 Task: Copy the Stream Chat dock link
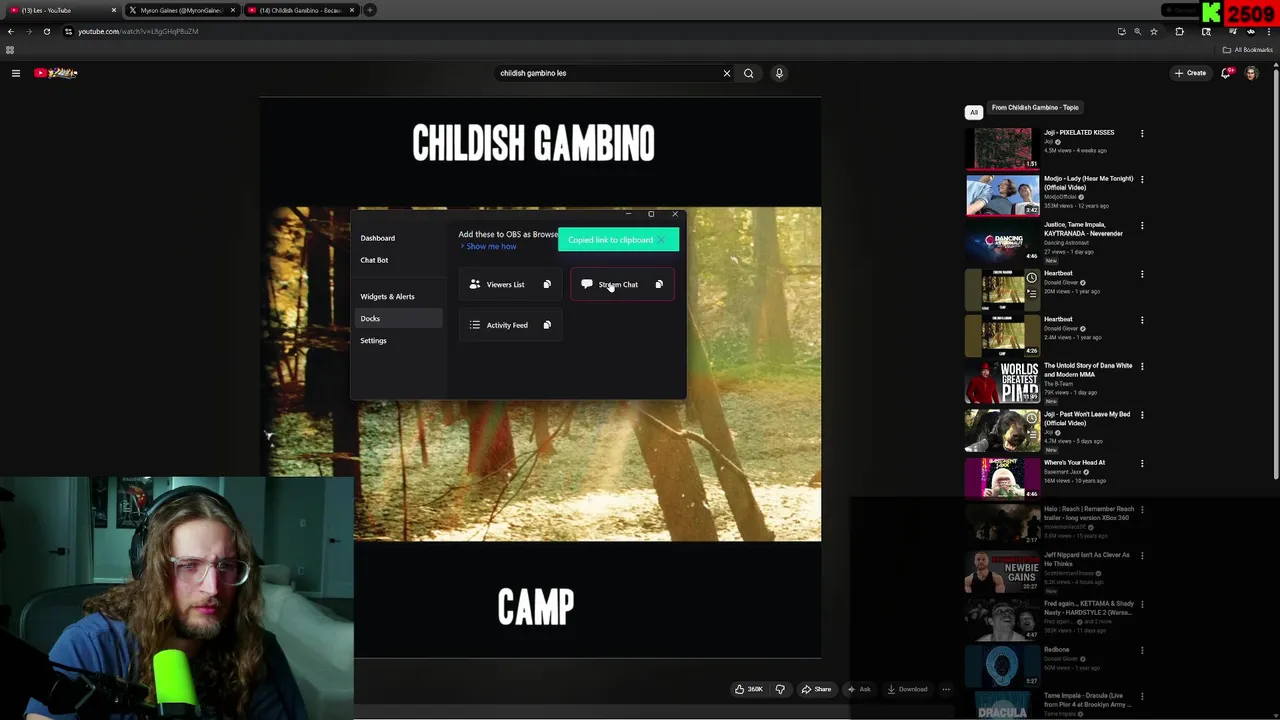(x=659, y=285)
